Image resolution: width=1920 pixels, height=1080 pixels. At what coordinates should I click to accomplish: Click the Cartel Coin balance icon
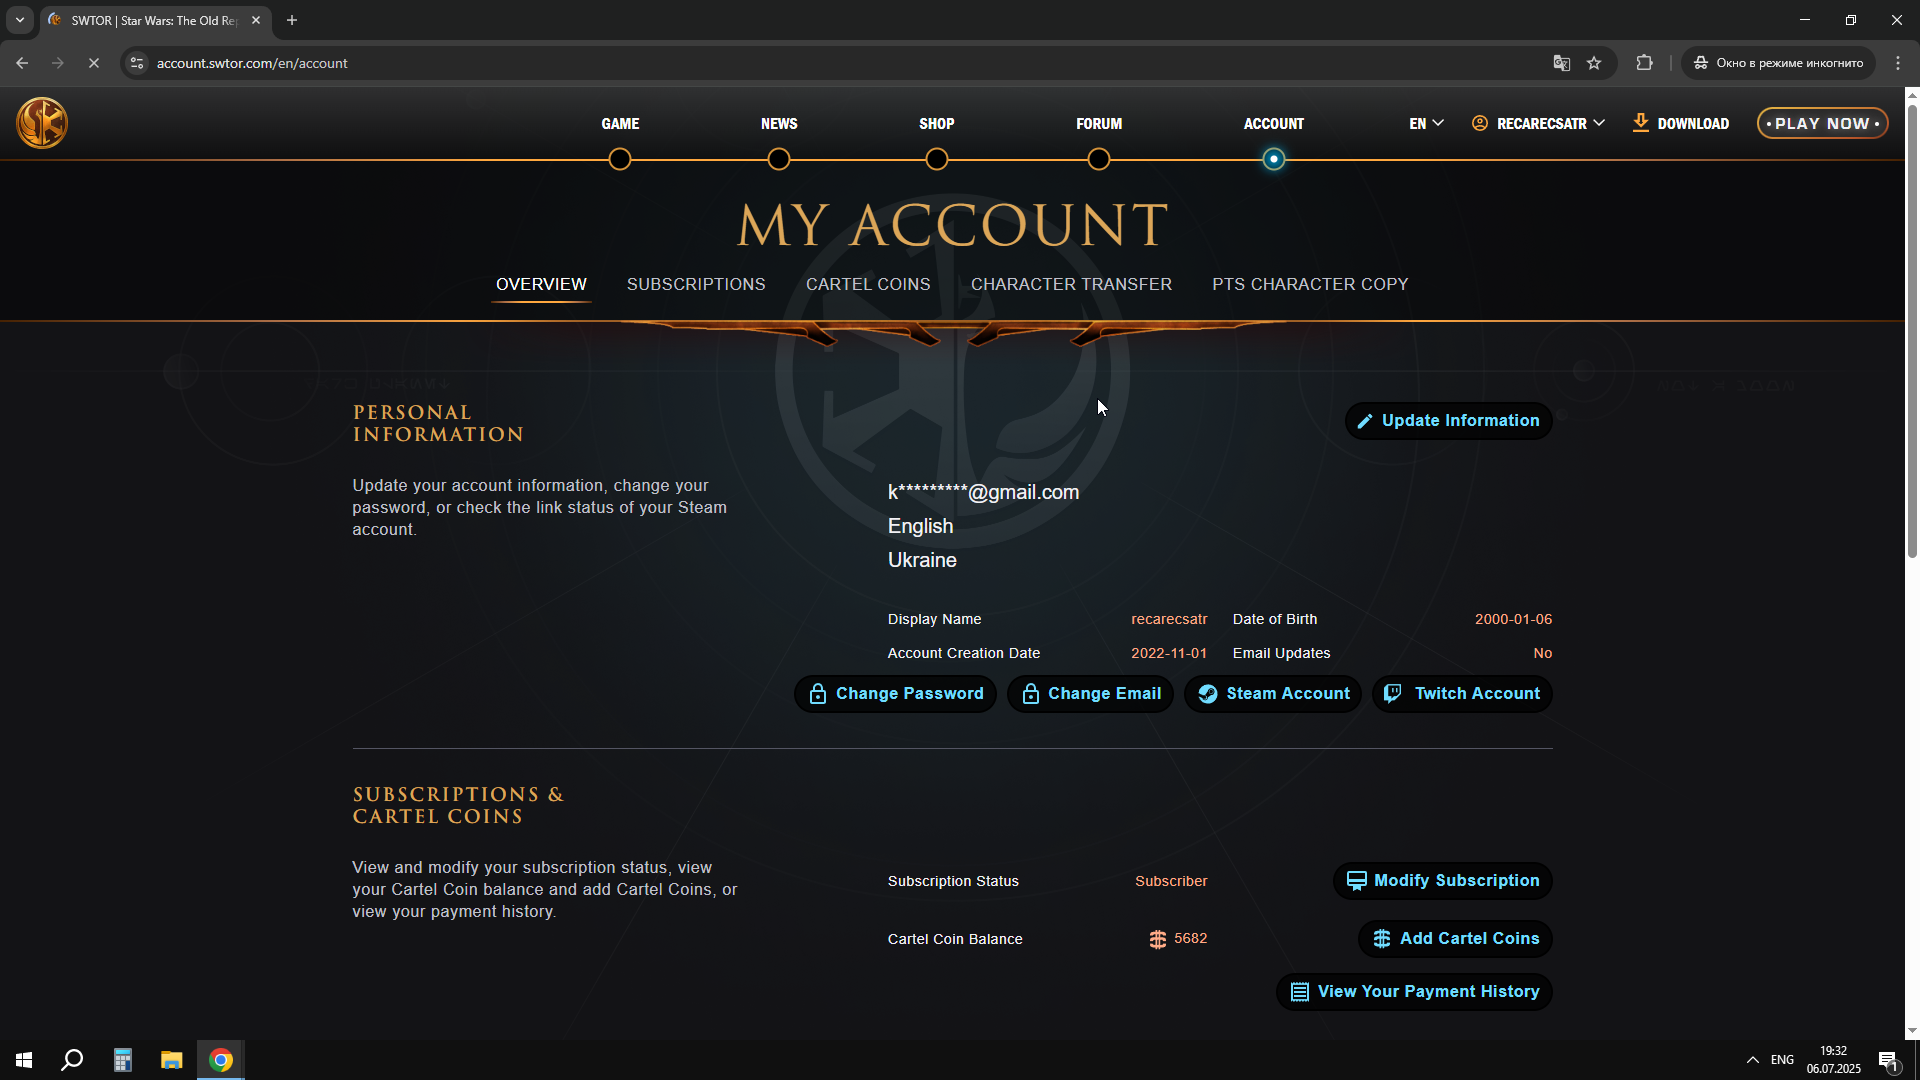click(1158, 939)
